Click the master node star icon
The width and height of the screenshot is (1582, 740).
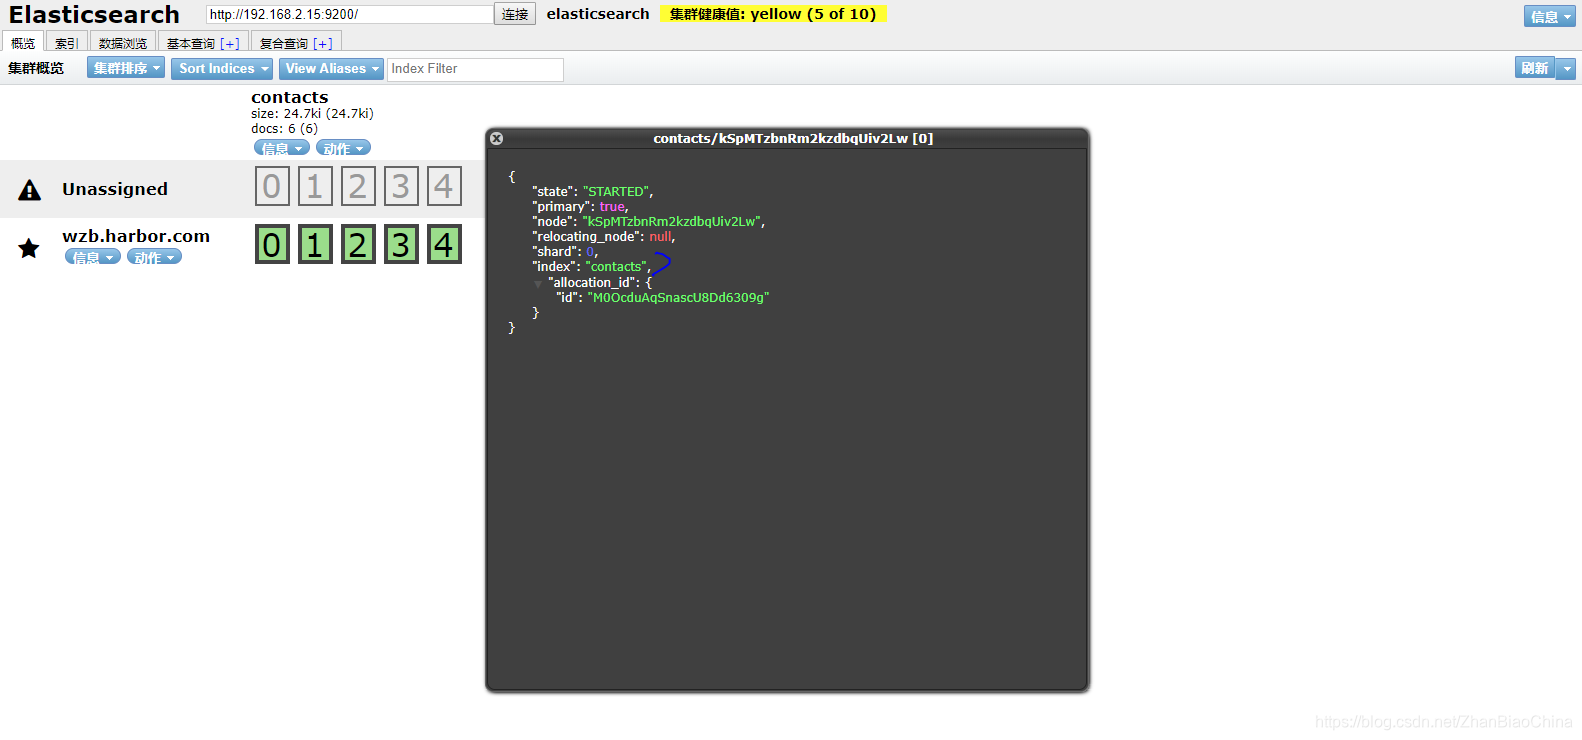coord(29,248)
